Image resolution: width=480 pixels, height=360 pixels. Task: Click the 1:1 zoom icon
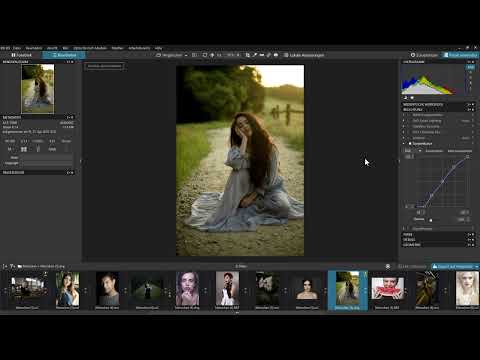(x=219, y=55)
